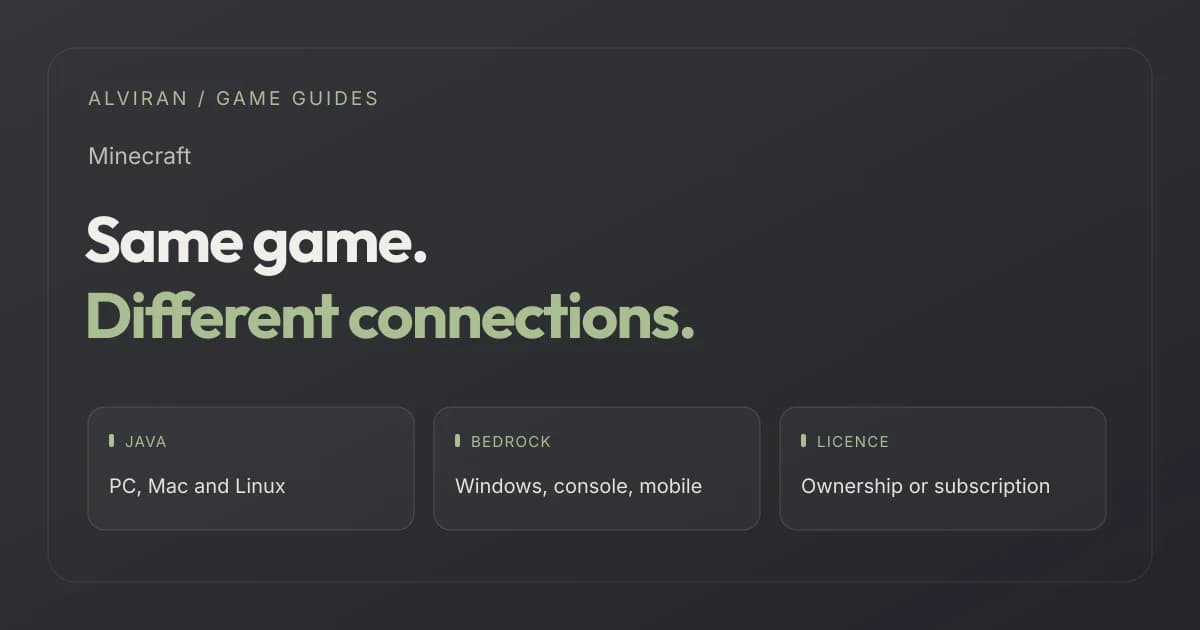The height and width of the screenshot is (630, 1200).
Task: Click the "ALVIRAN / GAME GUIDES" breadcrumb text
Action: (233, 99)
